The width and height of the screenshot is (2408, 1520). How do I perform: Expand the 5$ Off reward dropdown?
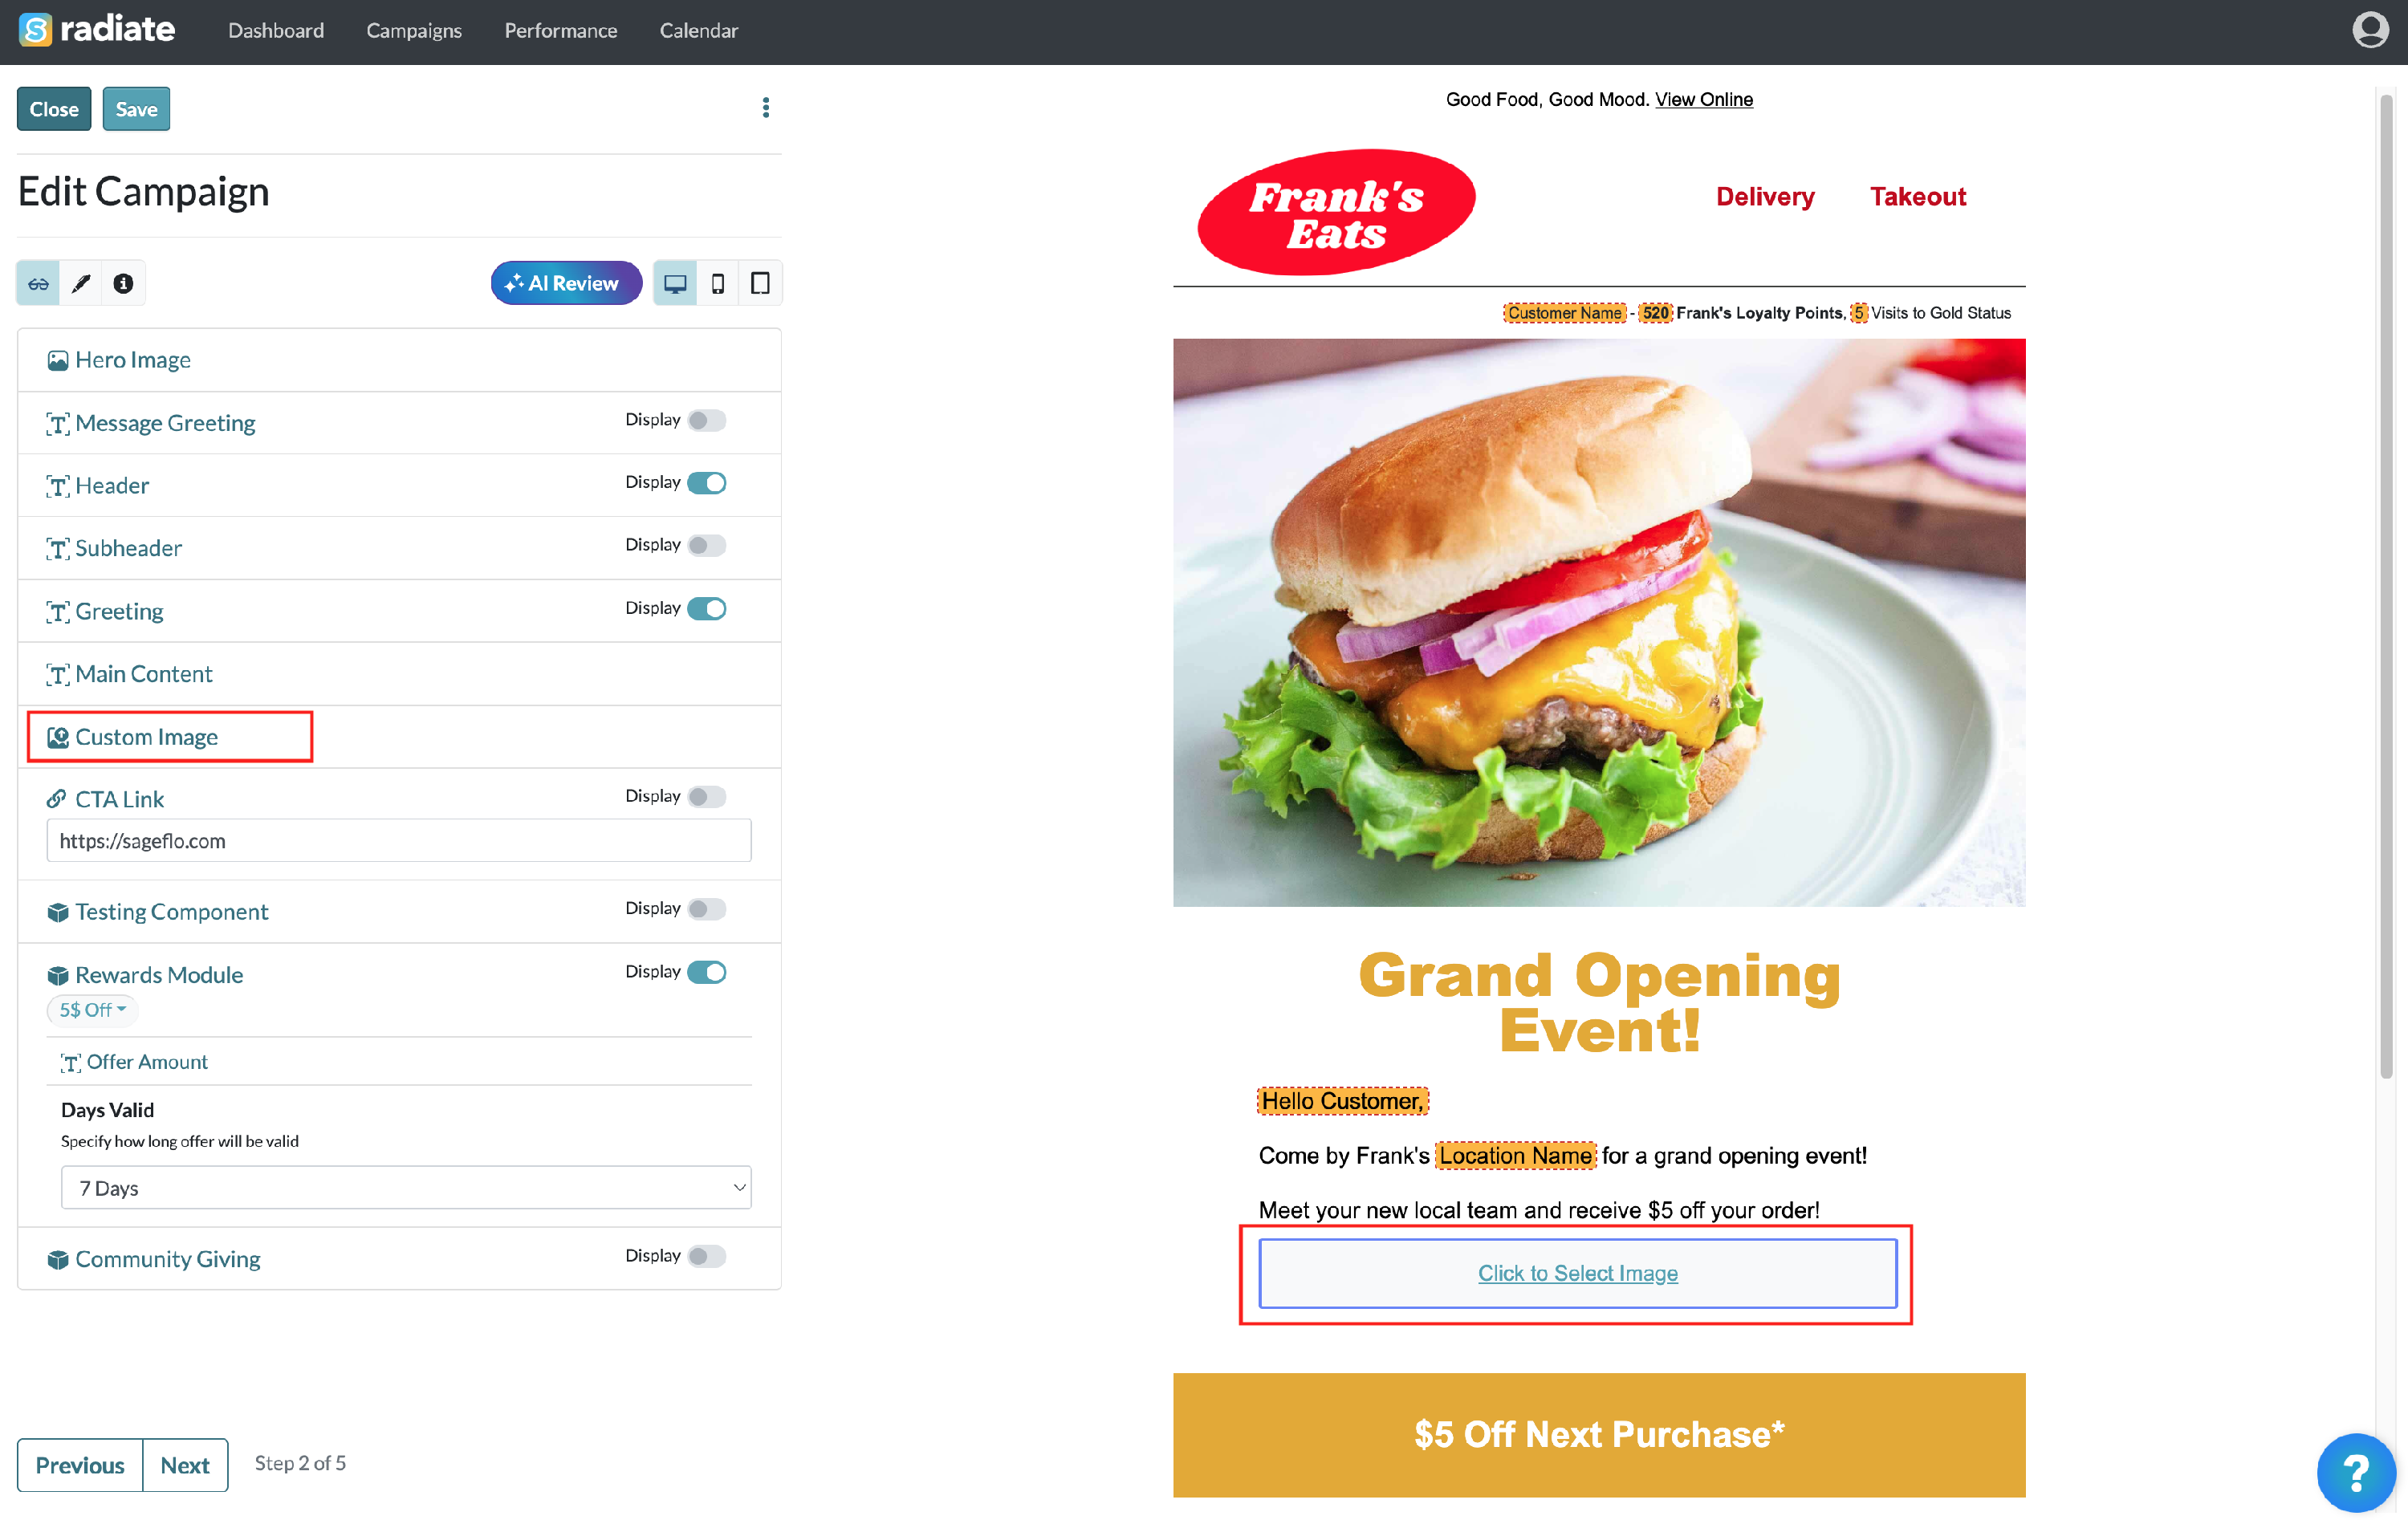click(92, 1010)
